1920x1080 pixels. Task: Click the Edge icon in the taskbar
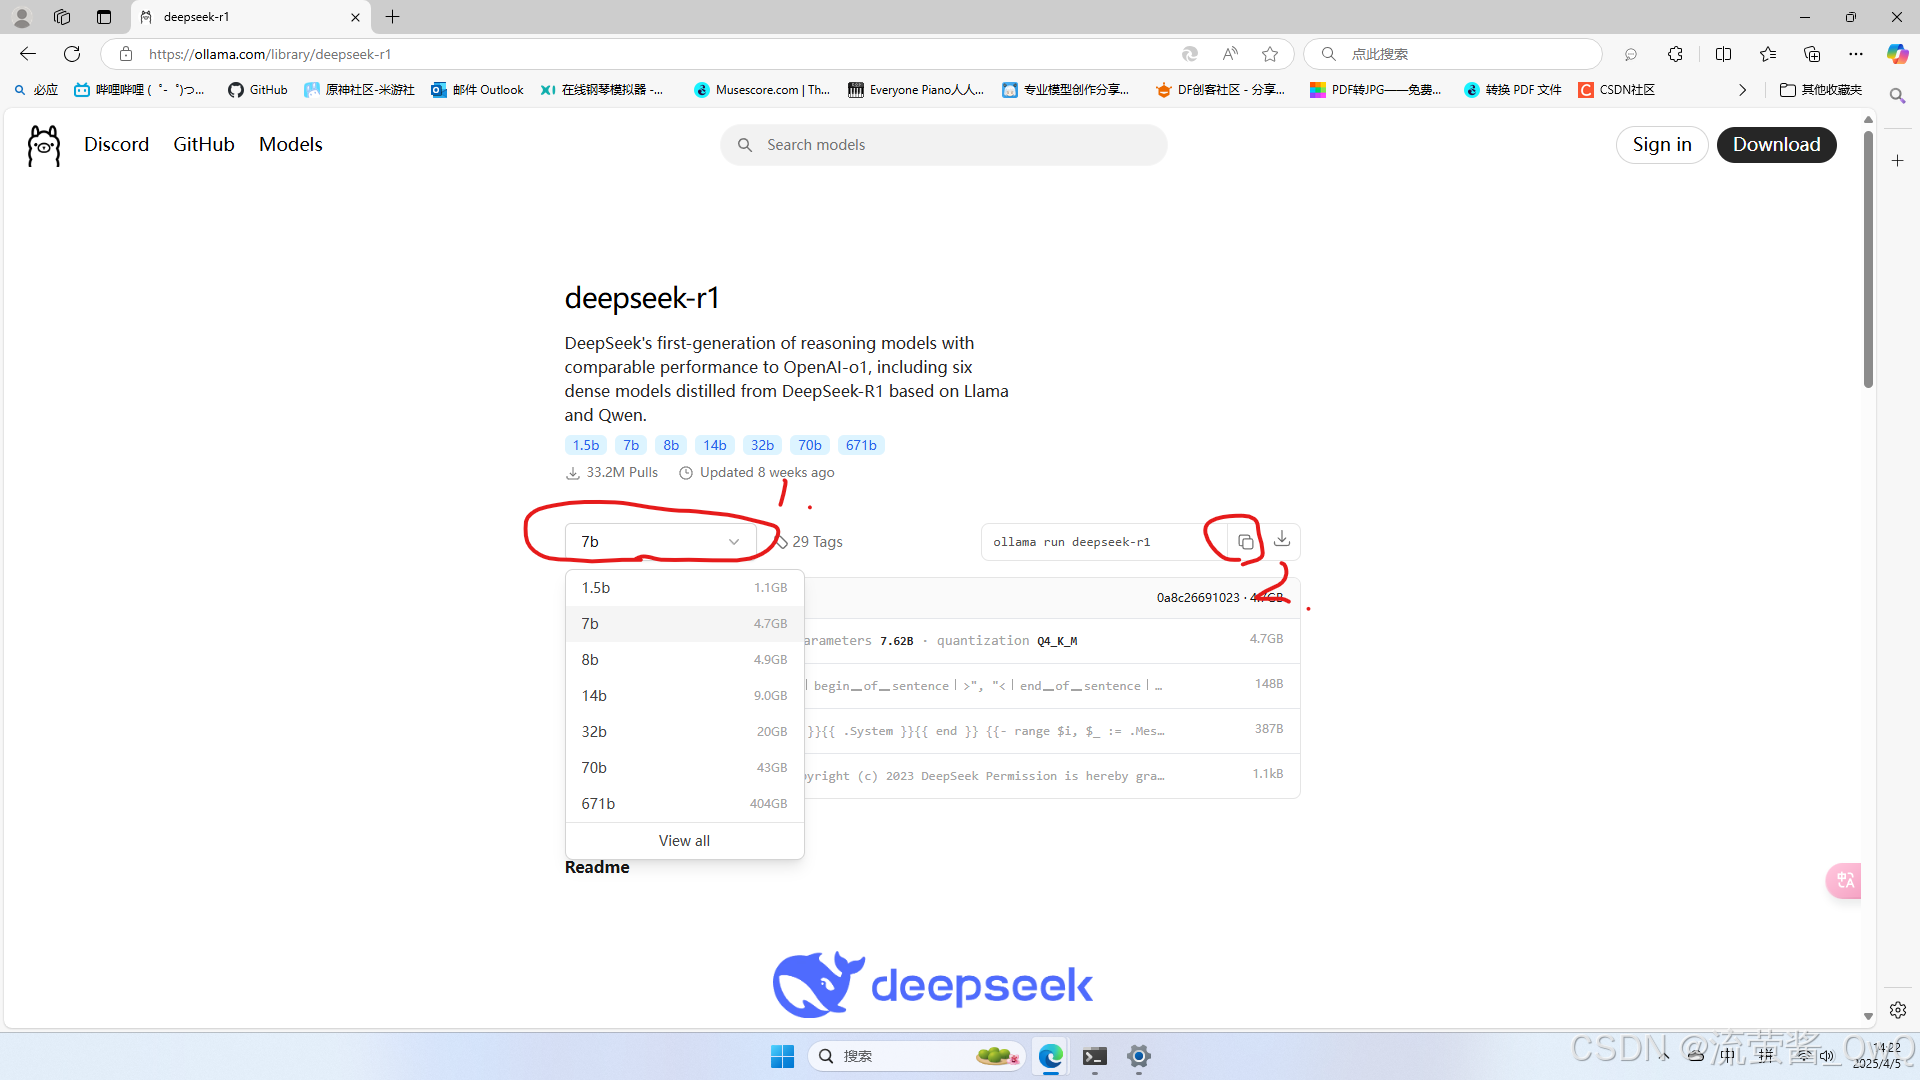[x=1051, y=1056]
